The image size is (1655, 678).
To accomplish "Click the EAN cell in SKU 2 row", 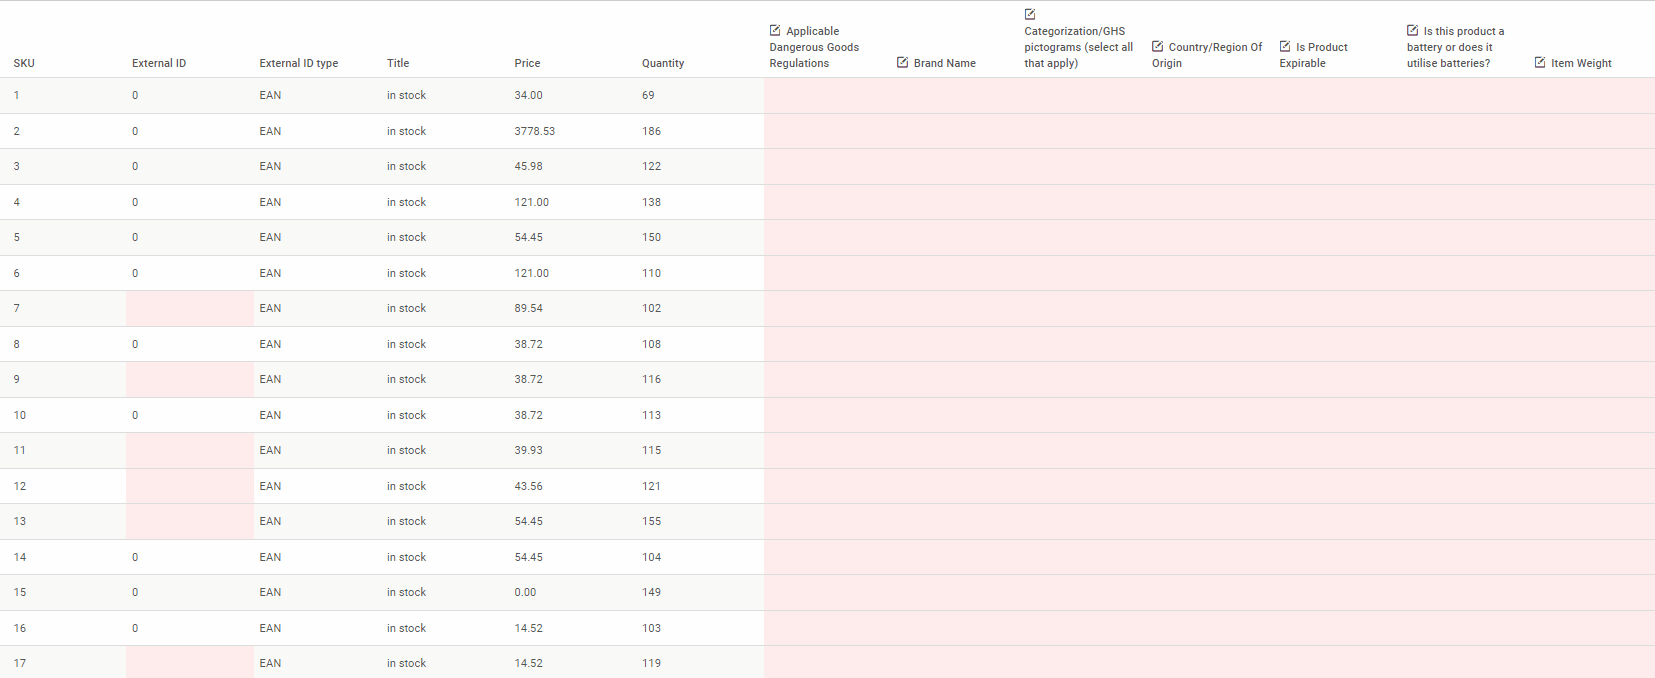I will click(x=270, y=131).
